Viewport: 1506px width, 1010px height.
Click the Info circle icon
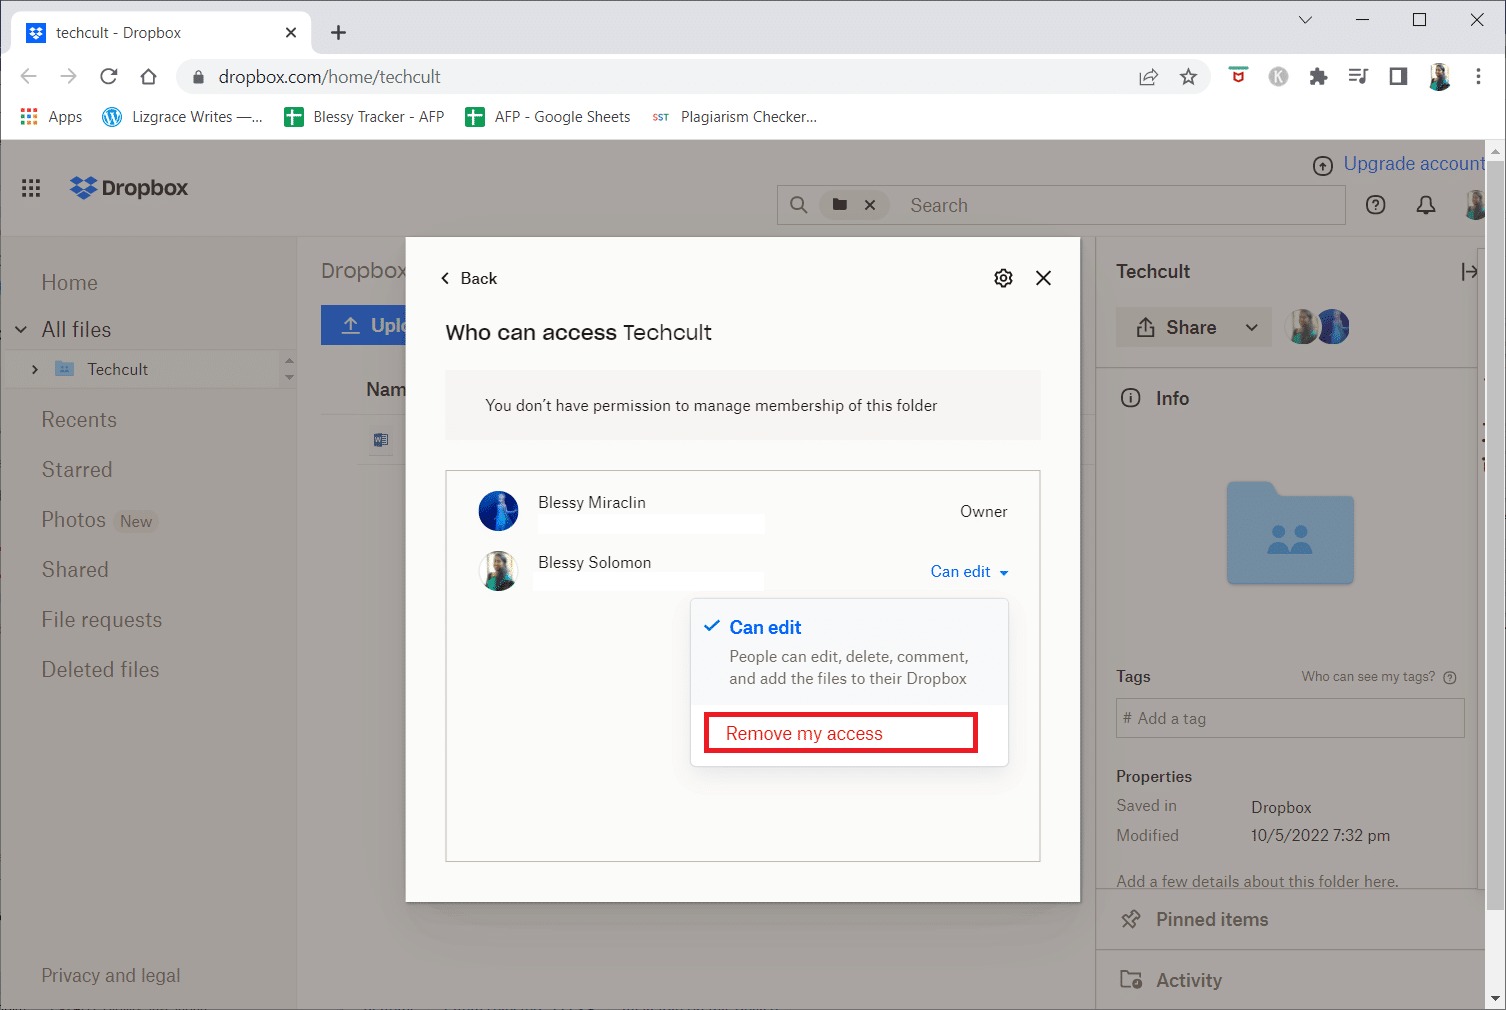coord(1130,398)
